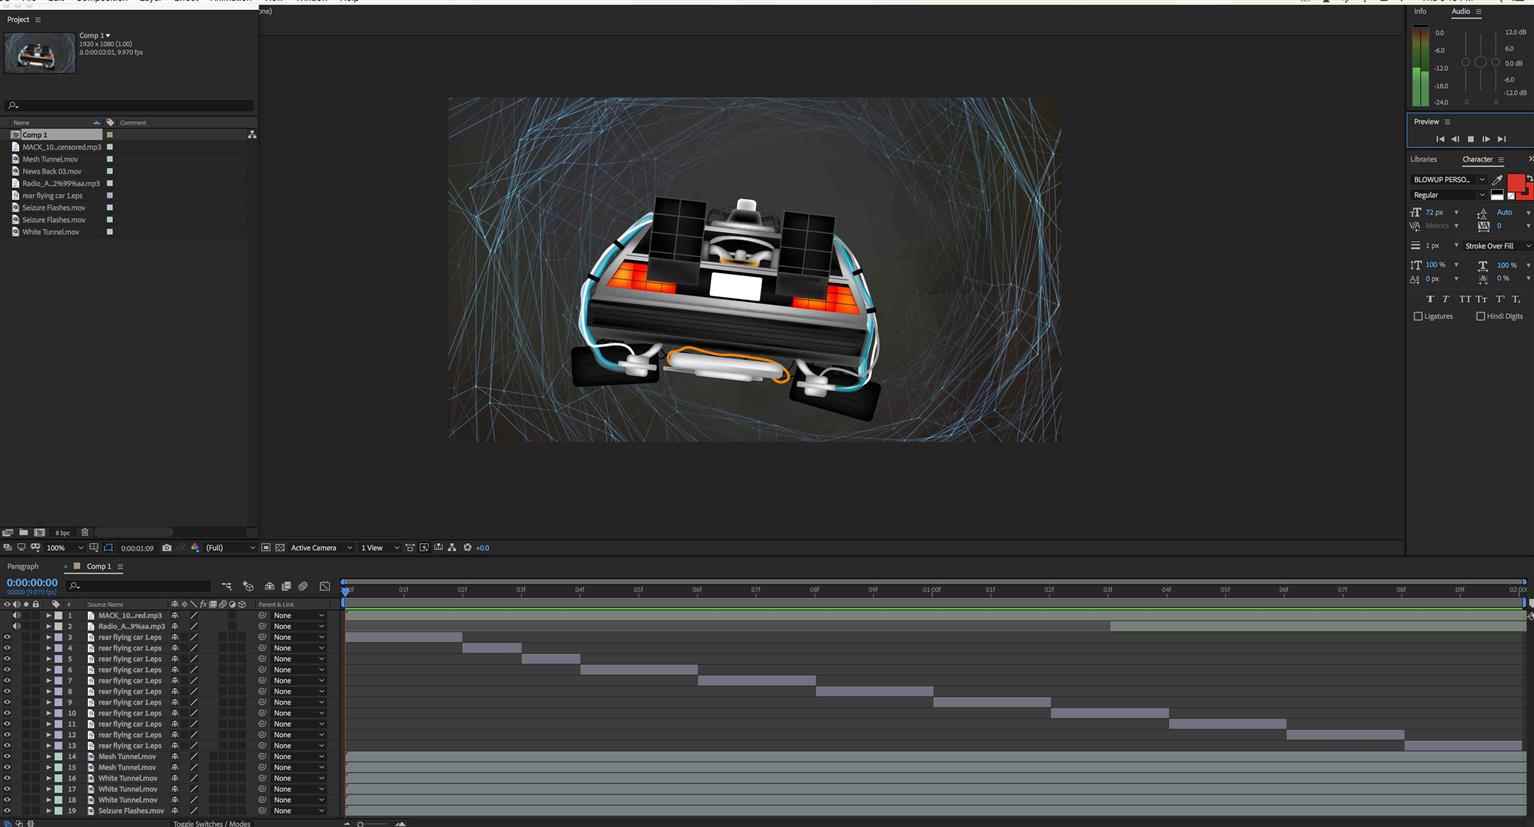Click the center audio level slider knob

click(x=1481, y=62)
